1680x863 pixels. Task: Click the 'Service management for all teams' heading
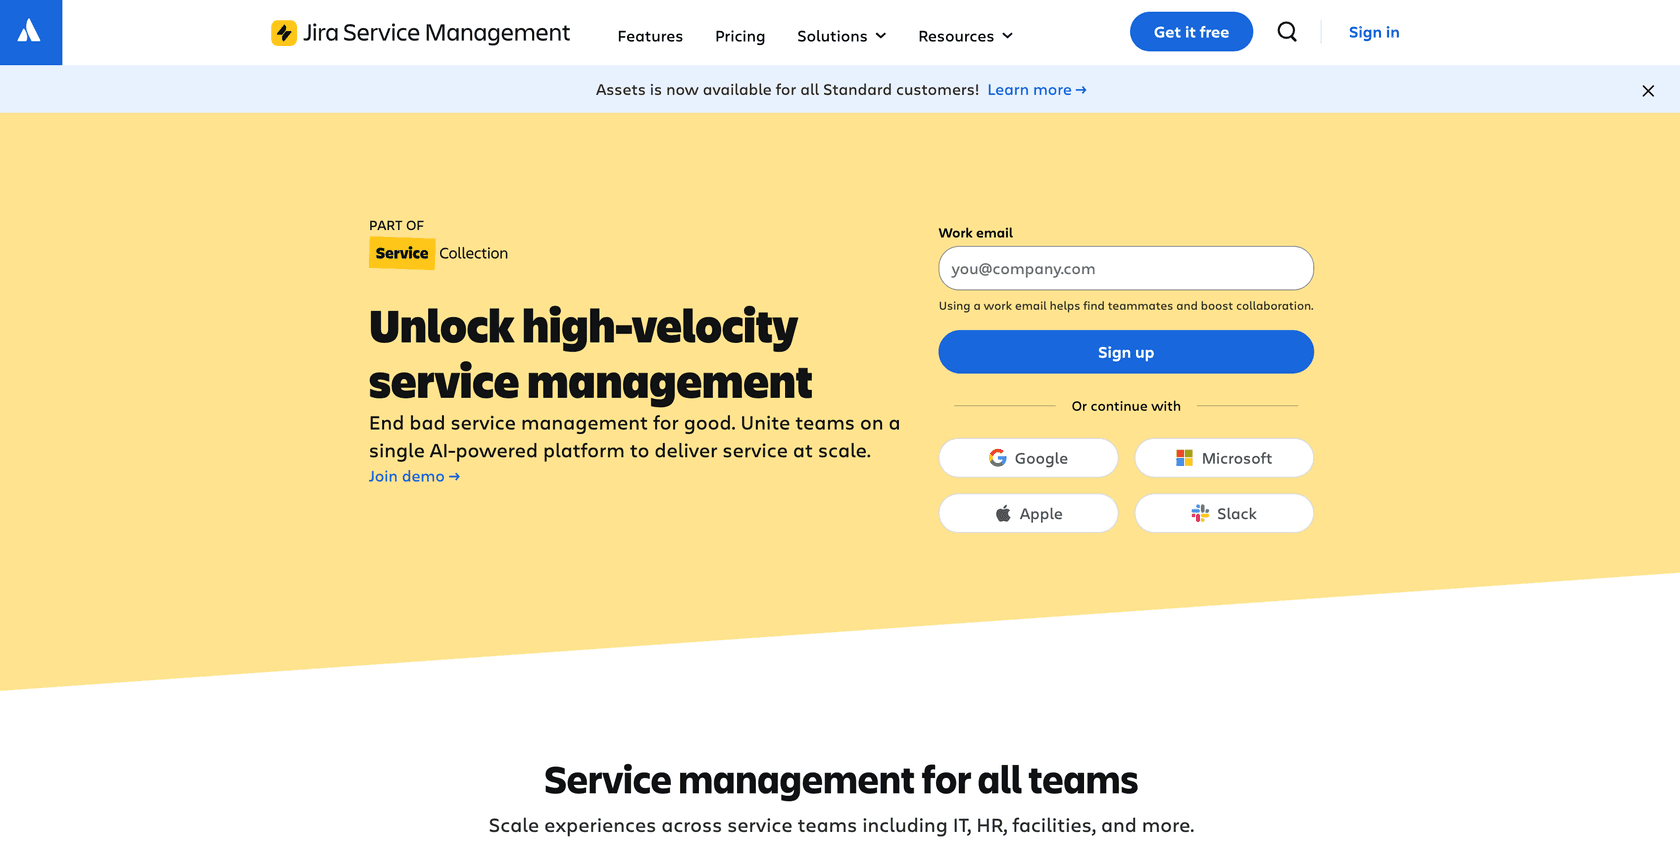pyautogui.click(x=841, y=780)
